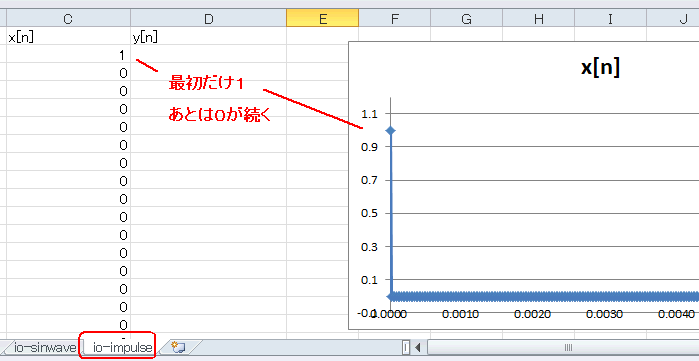Select column C header
The width and height of the screenshot is (699, 361).
coord(68,19)
